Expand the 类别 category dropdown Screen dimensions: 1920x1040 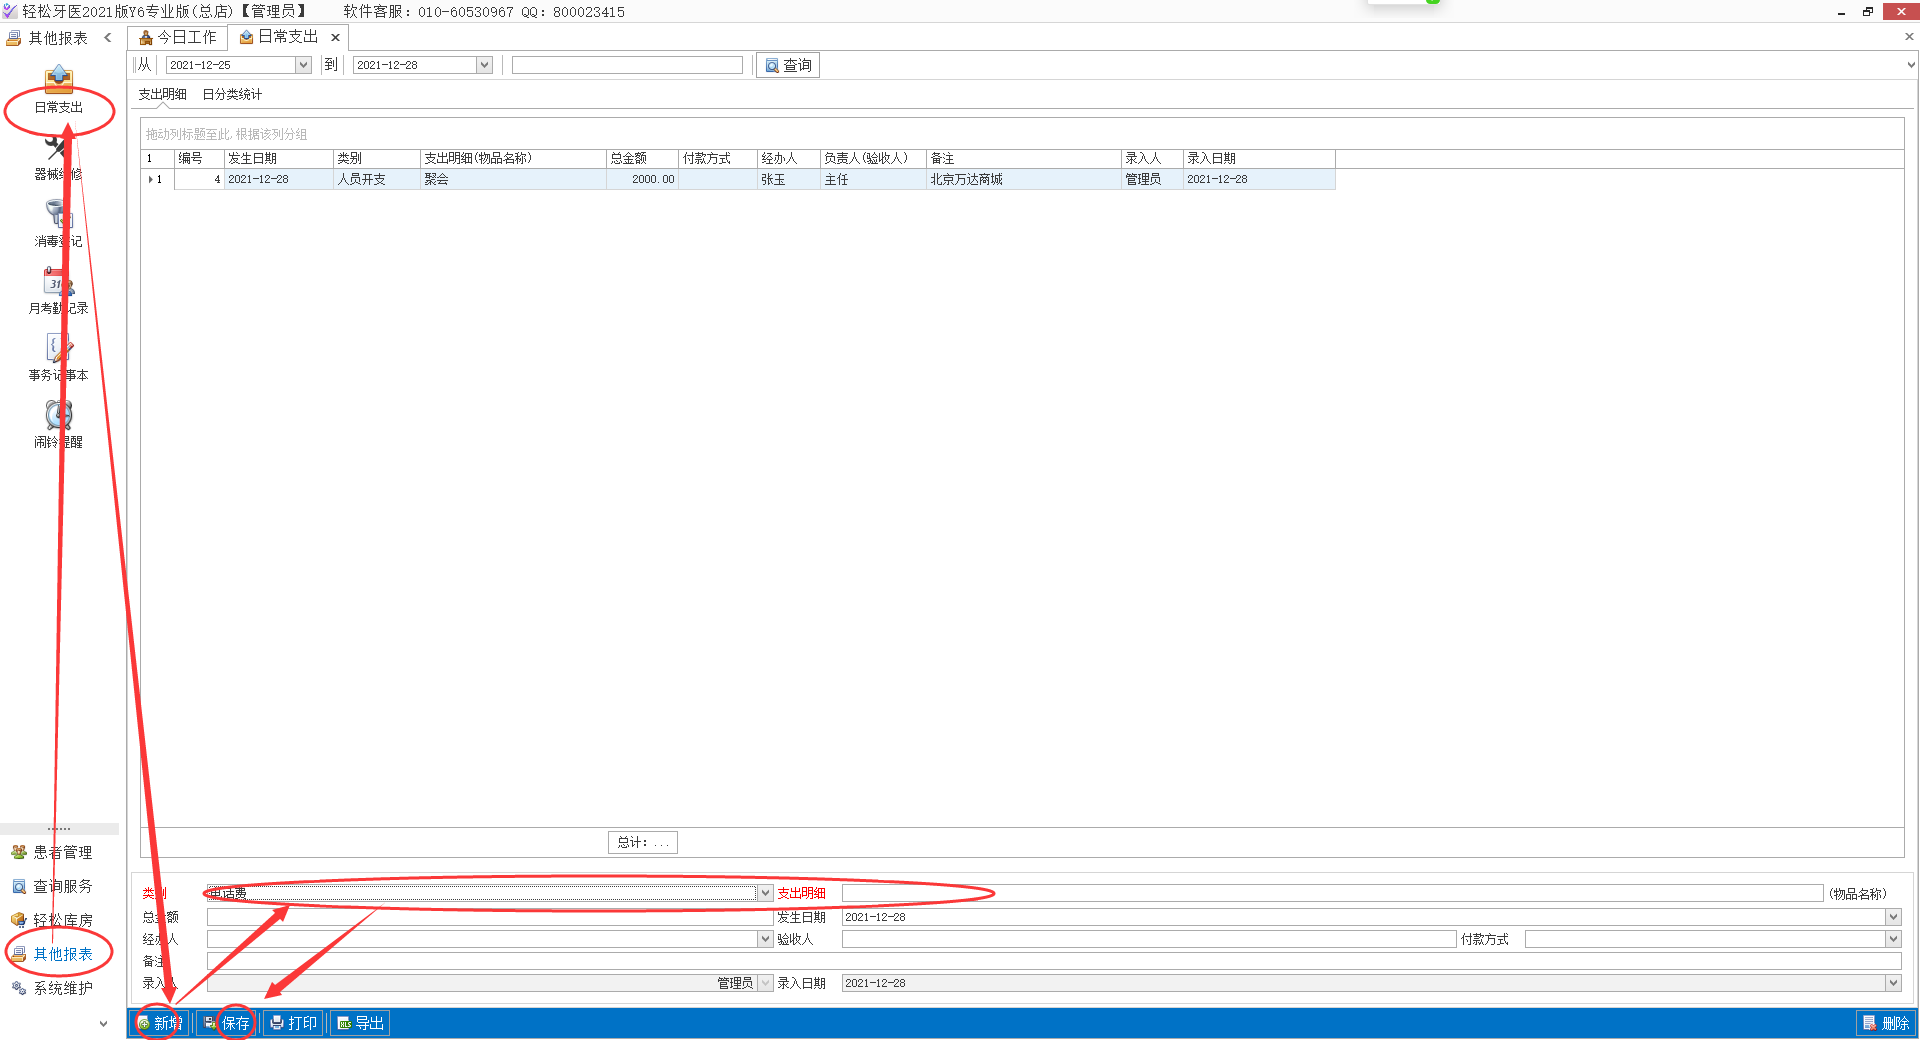765,893
